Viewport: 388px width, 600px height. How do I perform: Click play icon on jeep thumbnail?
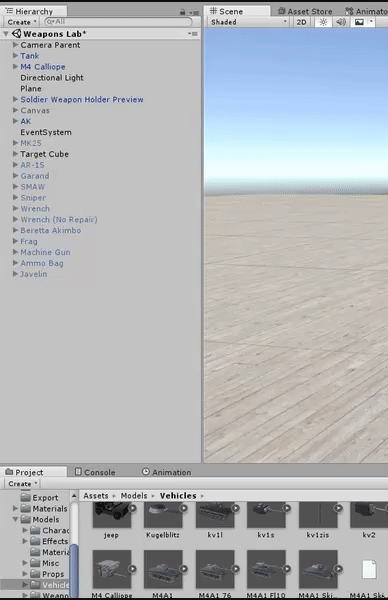click(x=132, y=508)
